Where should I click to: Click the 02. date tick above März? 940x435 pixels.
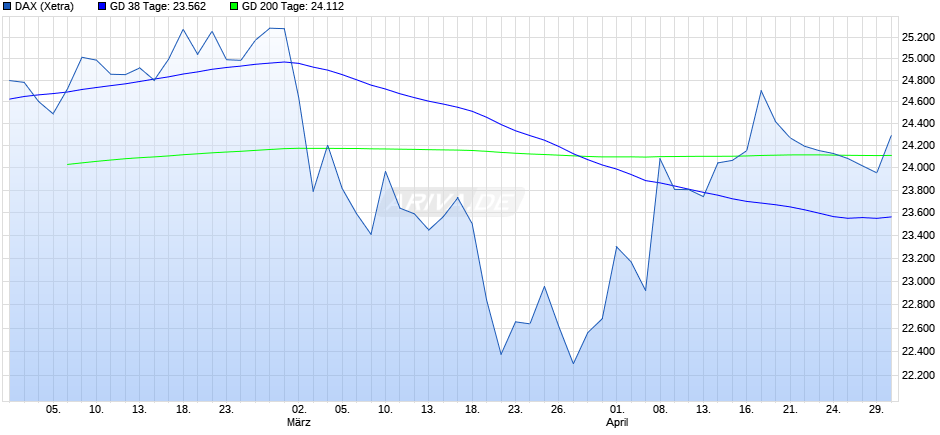(x=299, y=410)
